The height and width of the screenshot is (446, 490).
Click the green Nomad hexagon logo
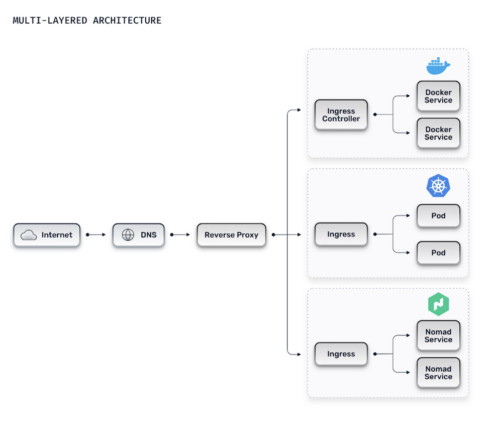click(438, 304)
